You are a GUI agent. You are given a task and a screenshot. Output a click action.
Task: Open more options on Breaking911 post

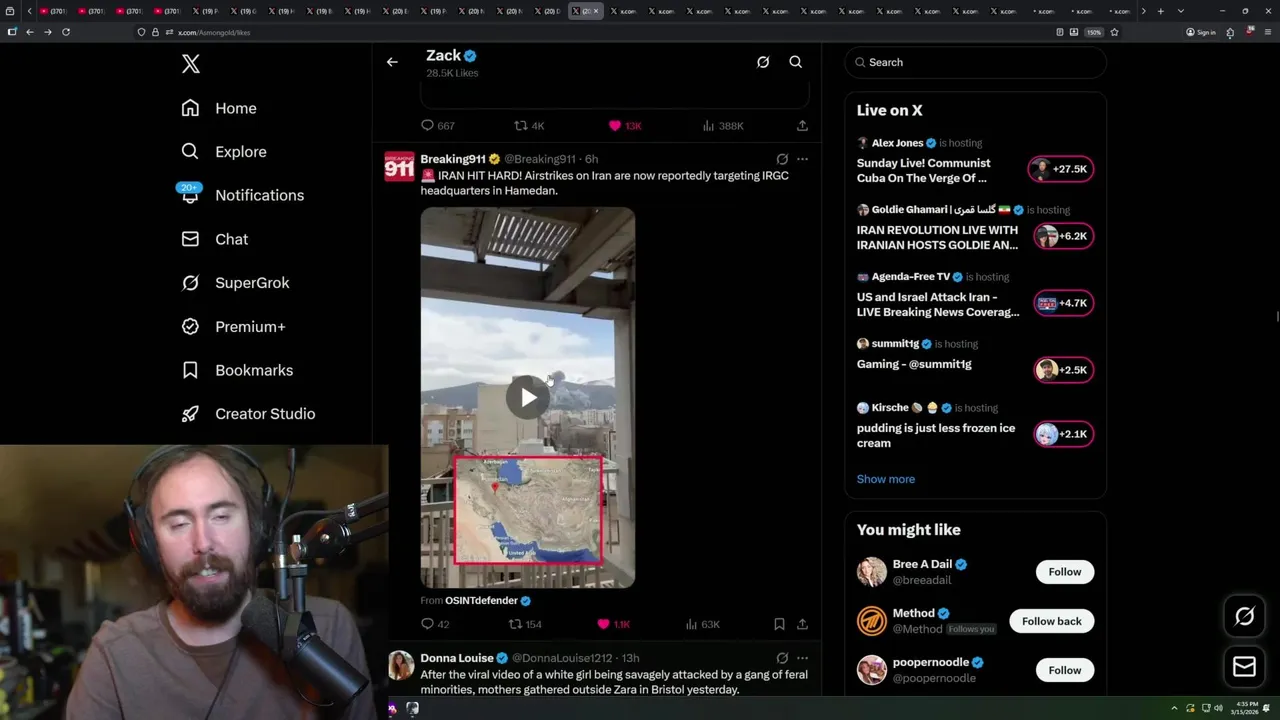(802, 159)
